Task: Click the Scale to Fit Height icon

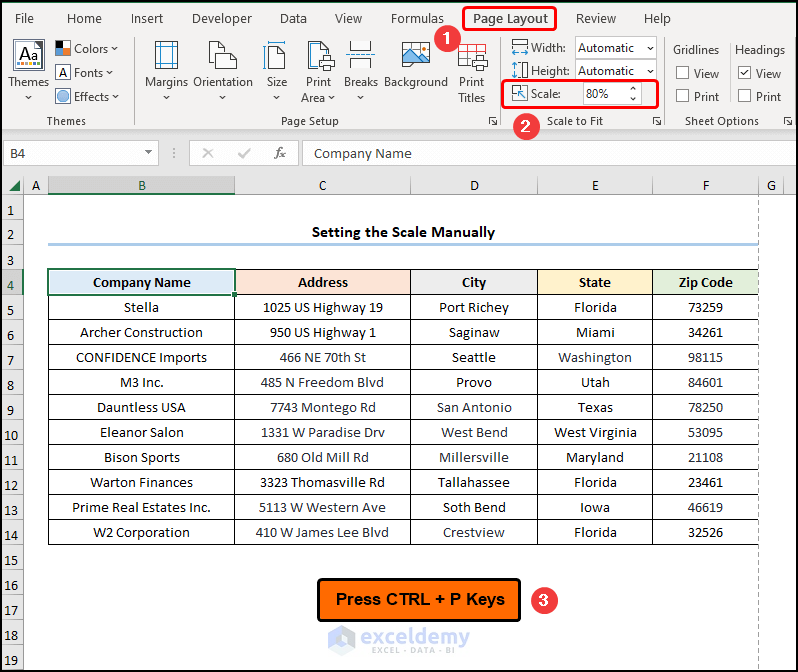Action: [520, 70]
